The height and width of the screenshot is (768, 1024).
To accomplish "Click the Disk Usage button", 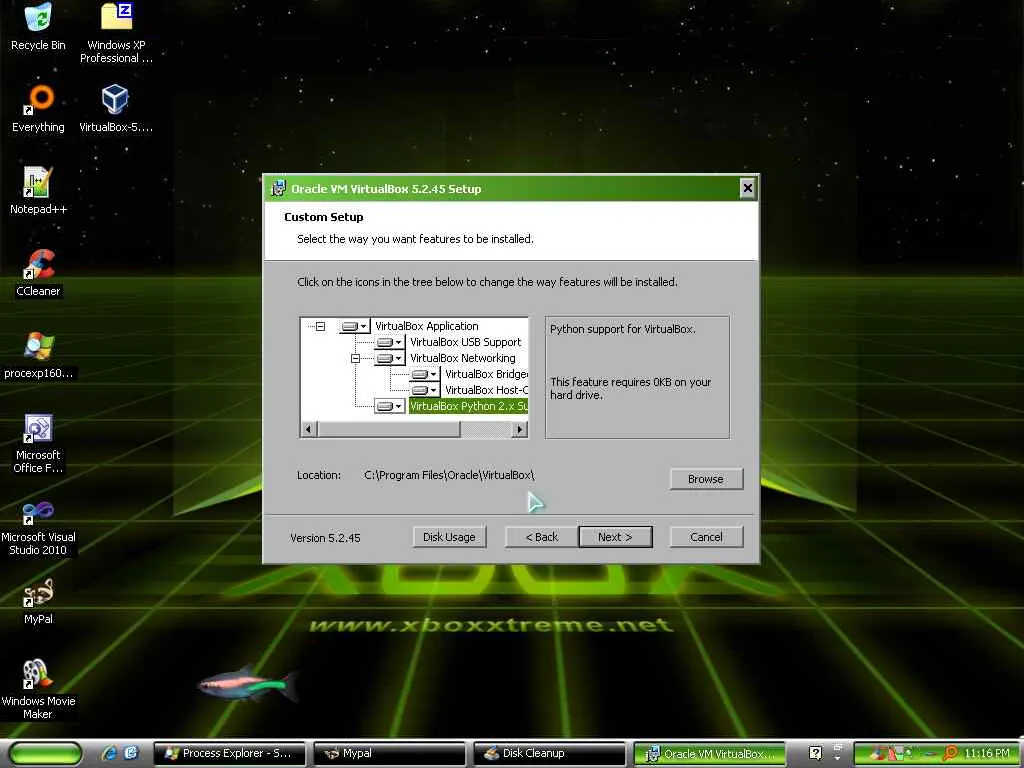I will click(x=449, y=537).
